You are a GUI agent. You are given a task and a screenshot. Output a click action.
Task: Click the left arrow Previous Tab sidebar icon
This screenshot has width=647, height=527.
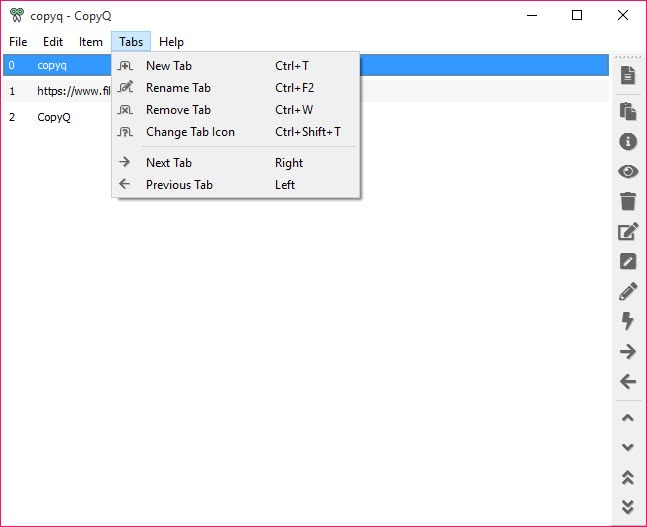628,381
